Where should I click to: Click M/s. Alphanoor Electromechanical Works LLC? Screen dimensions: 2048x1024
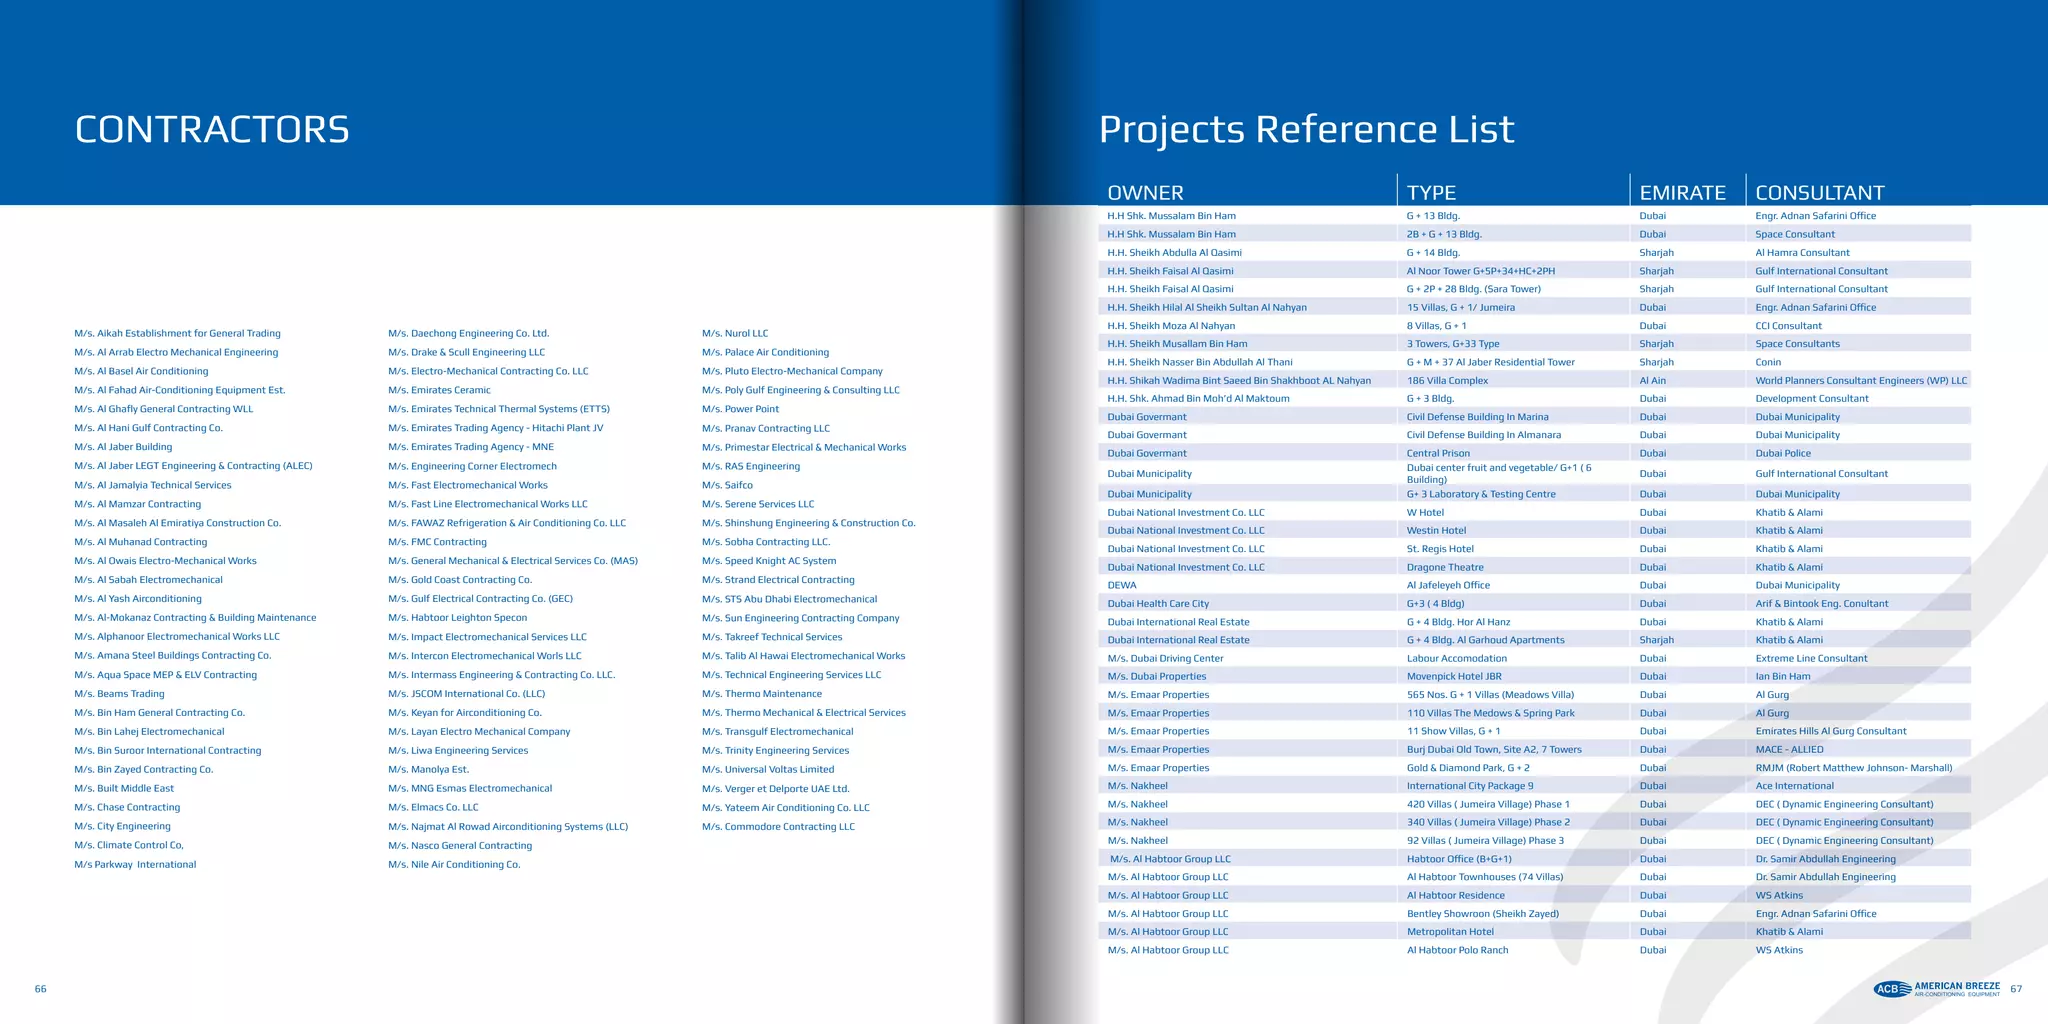(177, 636)
